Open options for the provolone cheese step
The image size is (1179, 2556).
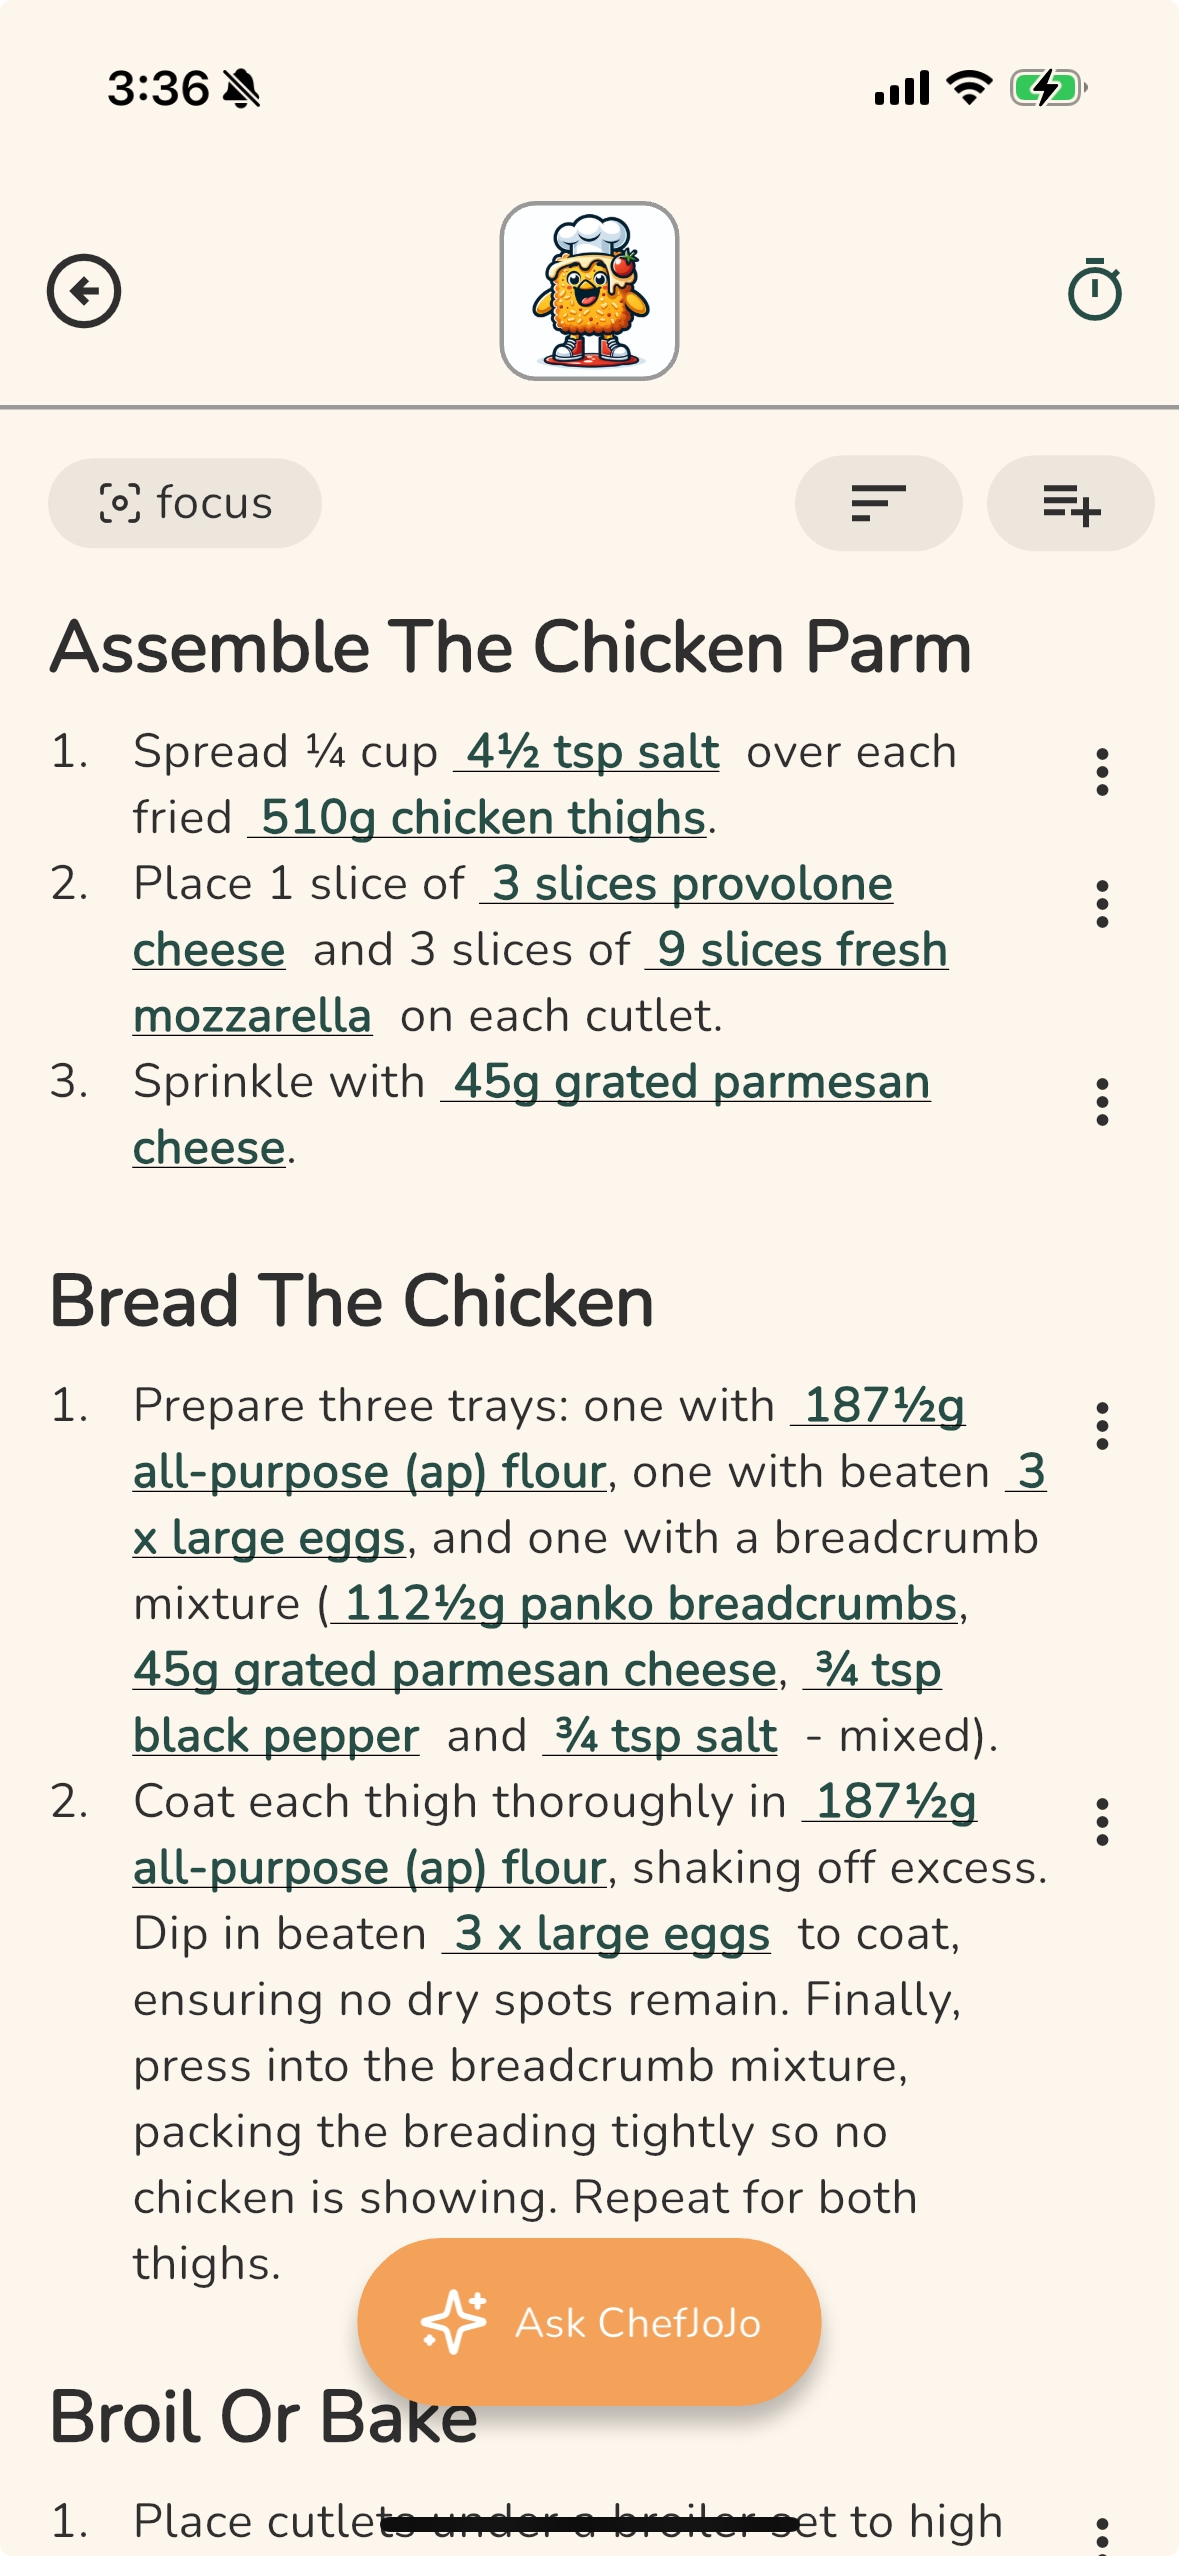pos(1102,904)
